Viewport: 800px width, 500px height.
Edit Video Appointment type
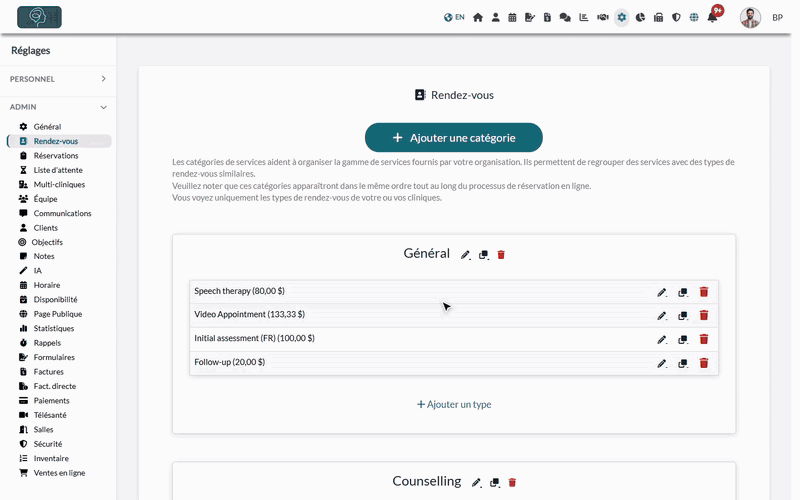pyautogui.click(x=662, y=316)
